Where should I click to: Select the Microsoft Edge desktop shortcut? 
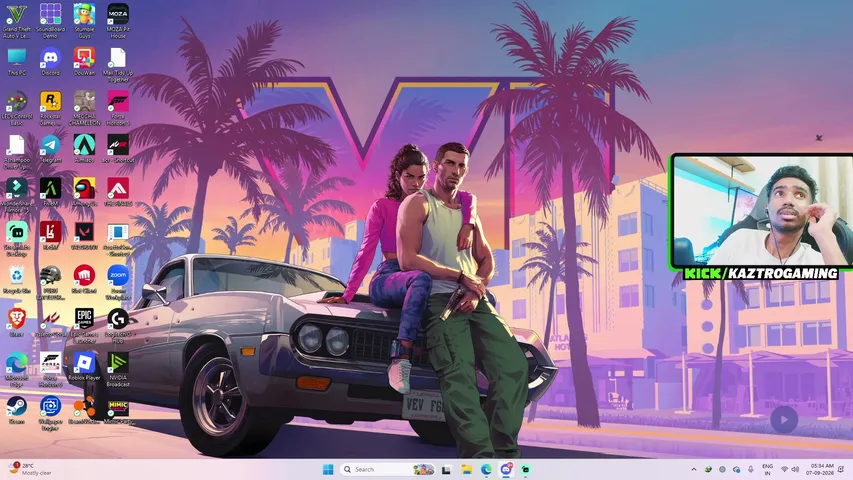(x=16, y=370)
